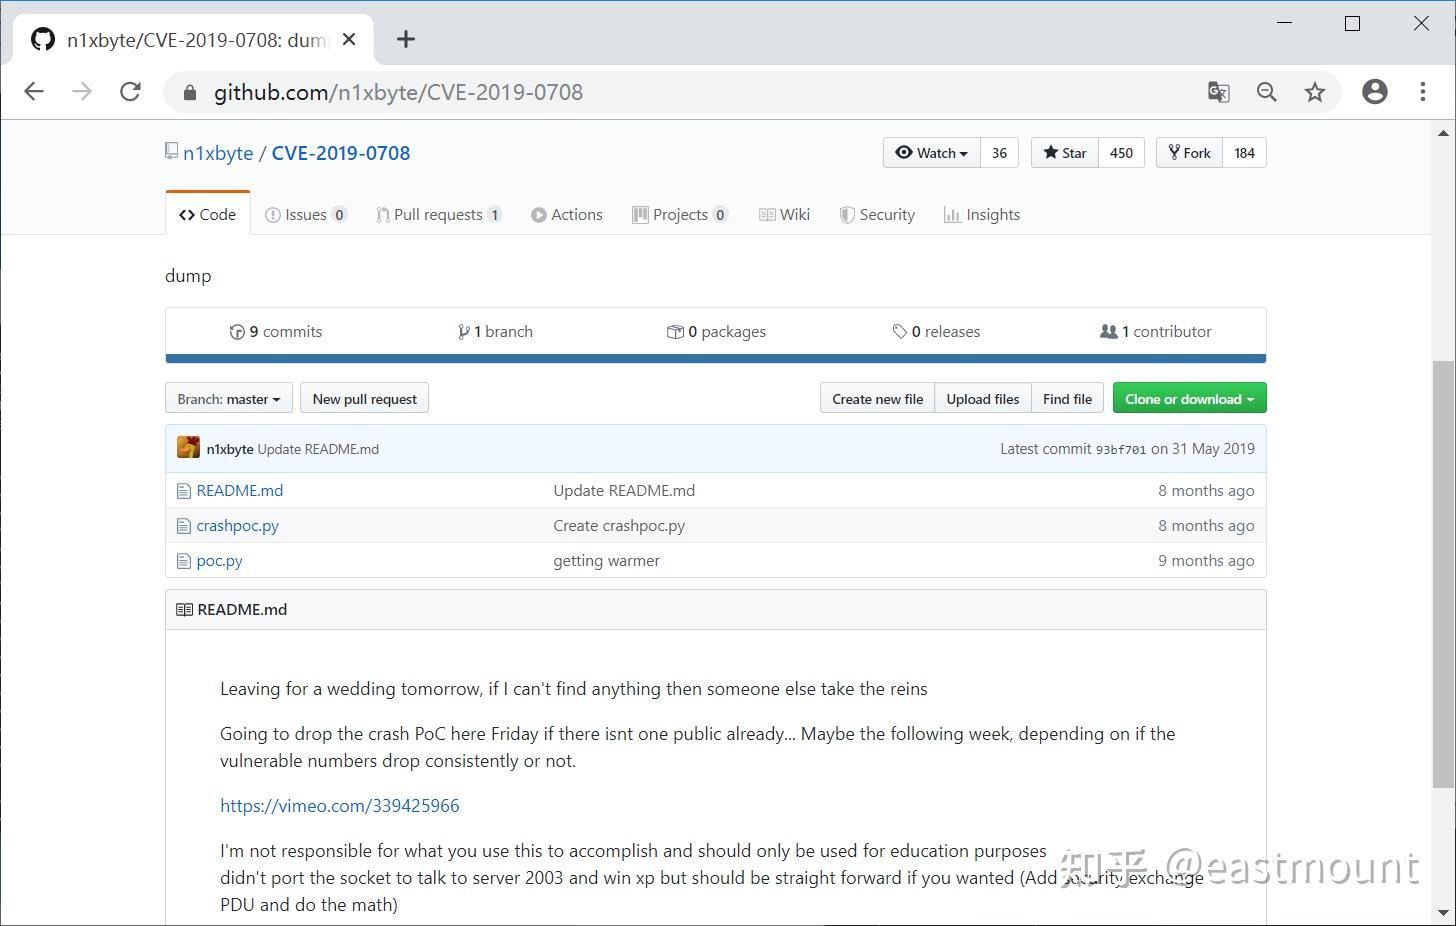View the 450 stargazers count

[1121, 153]
